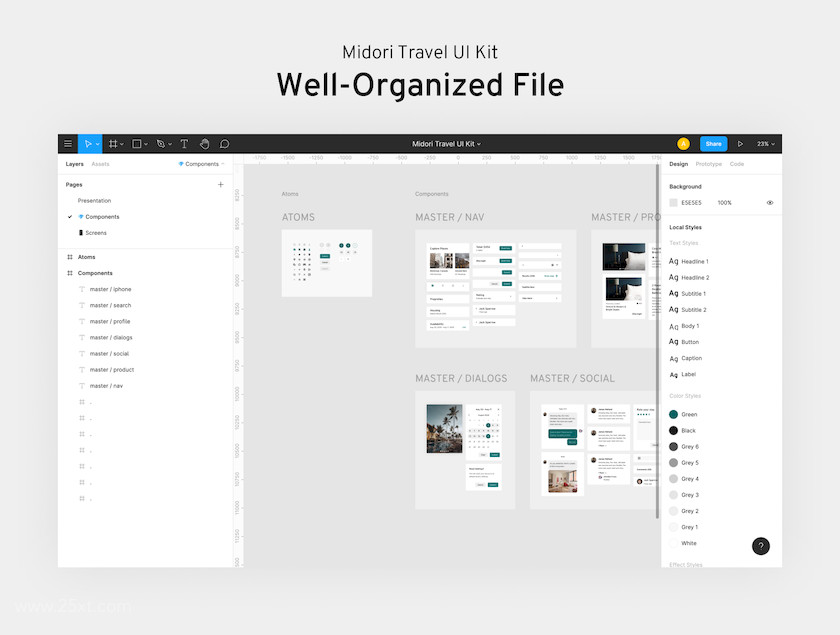
Task: Select the master / profile layer
Action: [x=110, y=322]
